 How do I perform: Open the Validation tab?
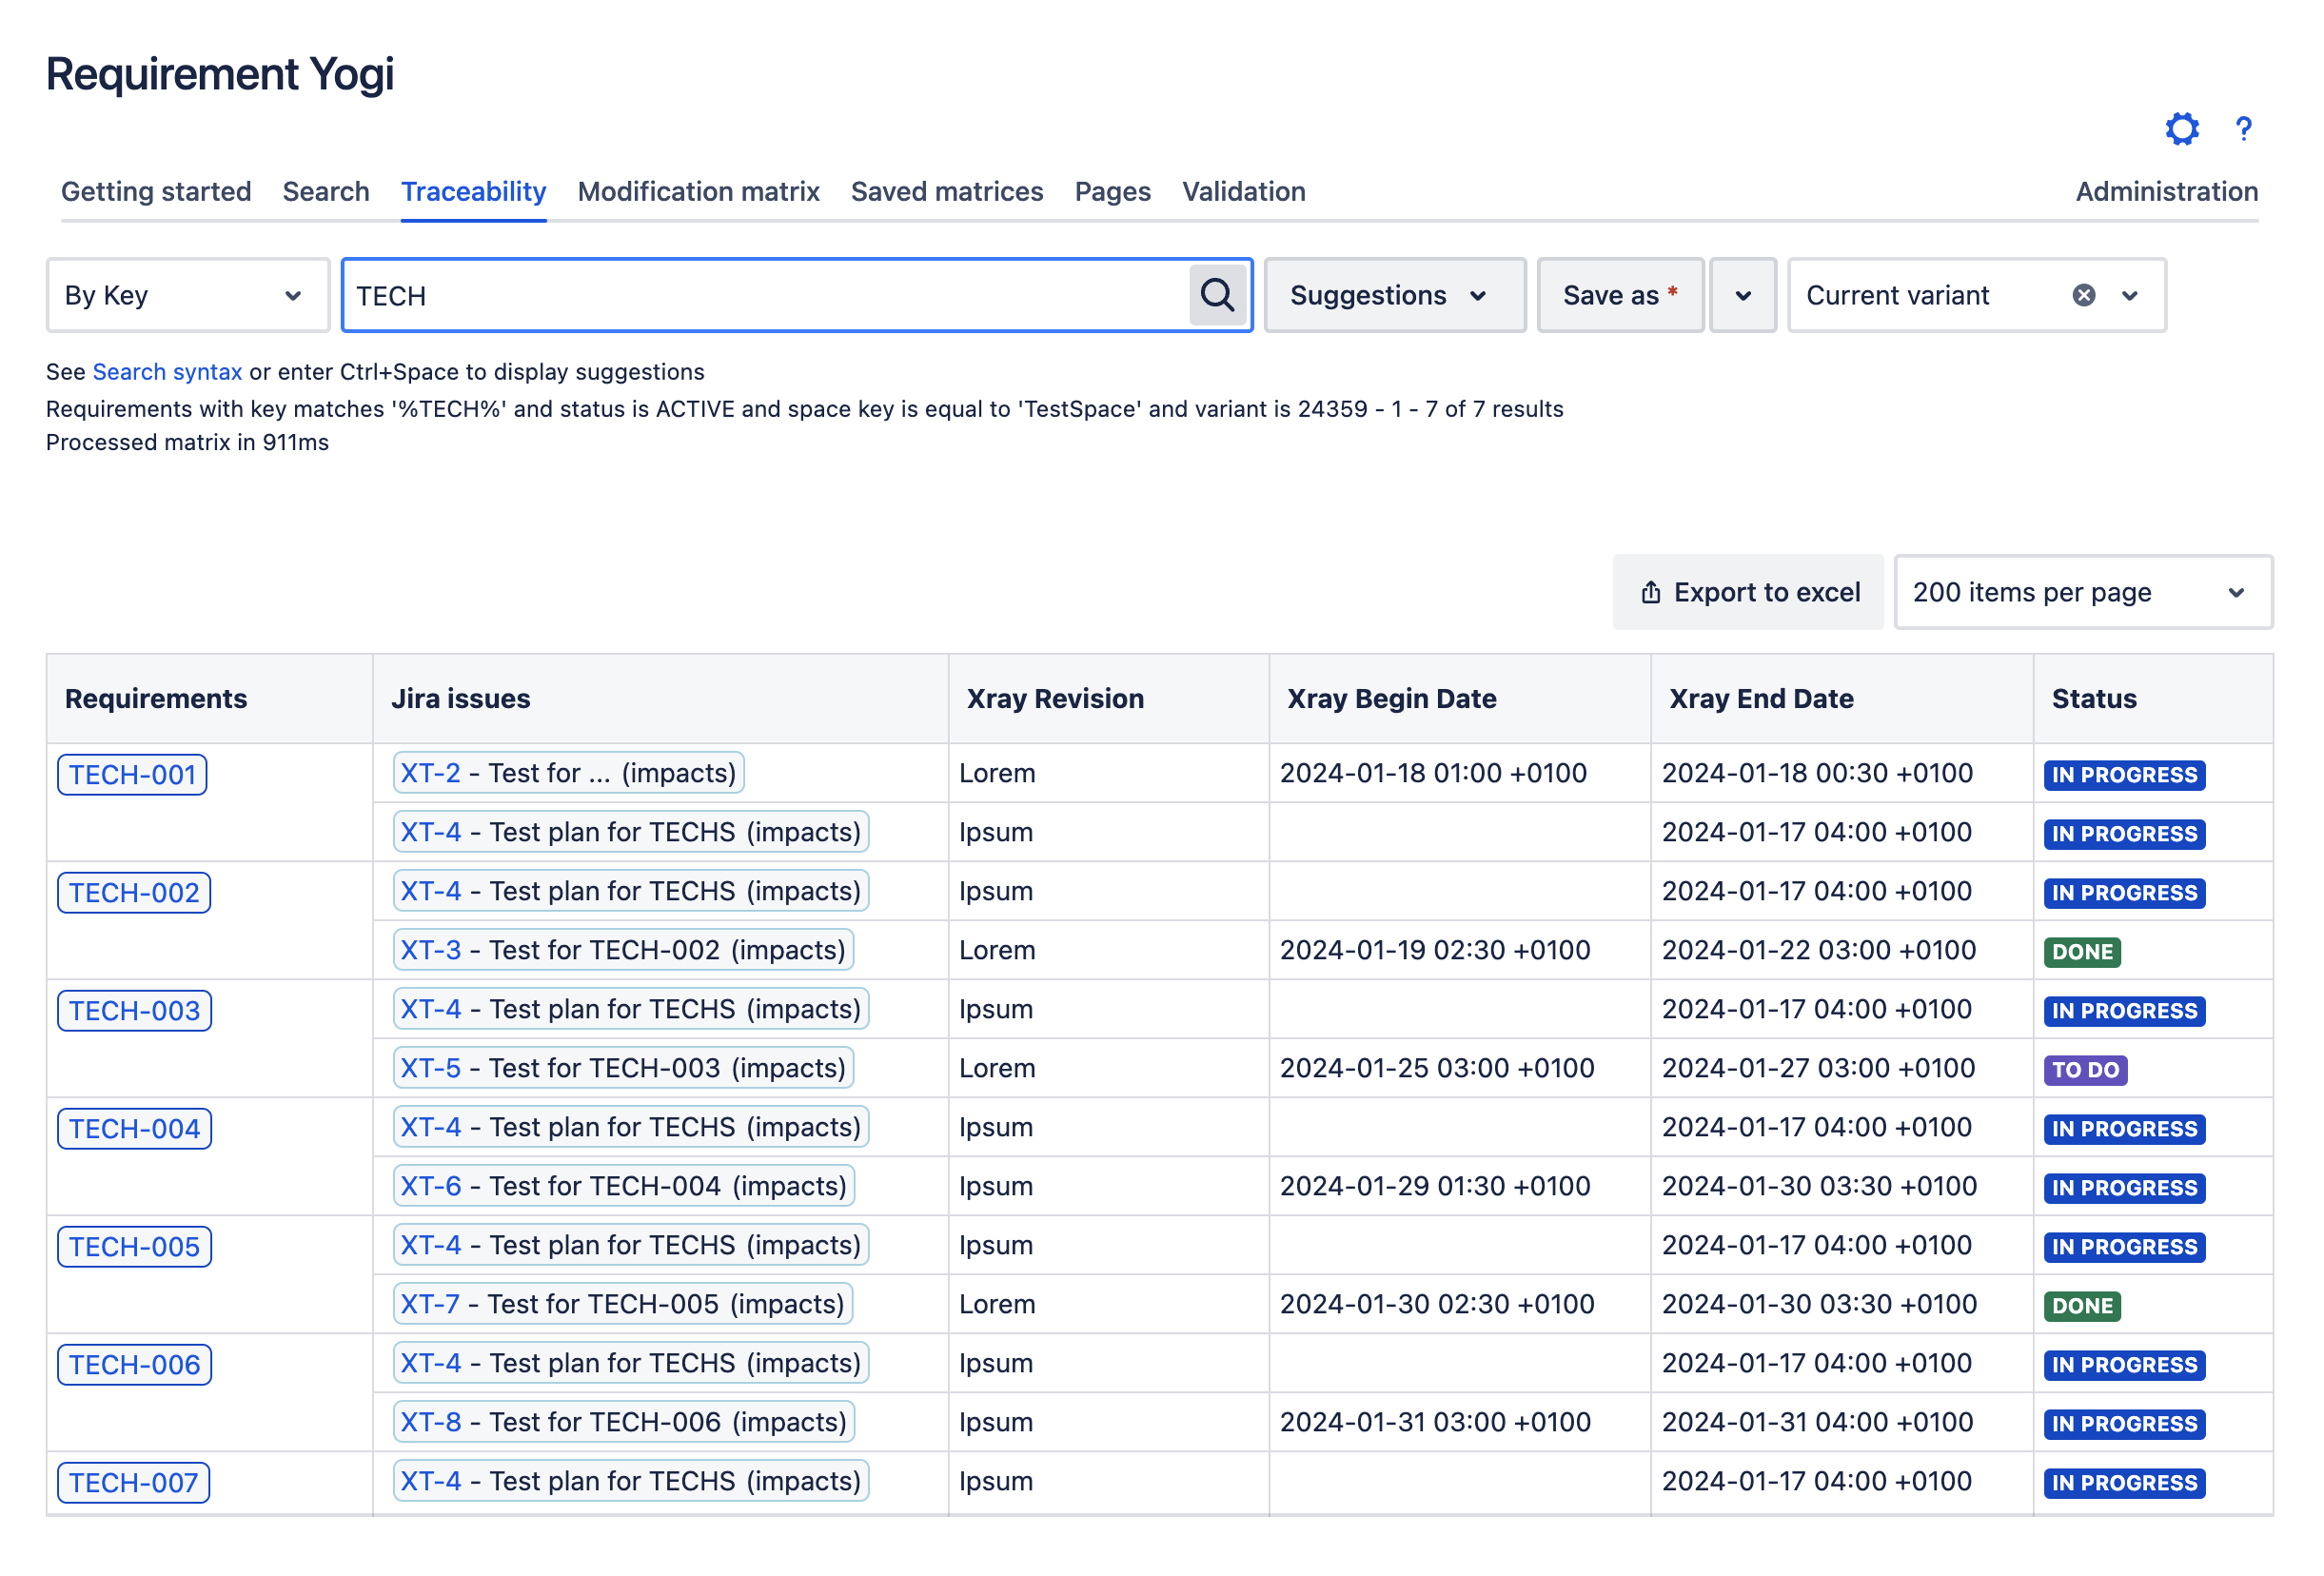click(1243, 191)
